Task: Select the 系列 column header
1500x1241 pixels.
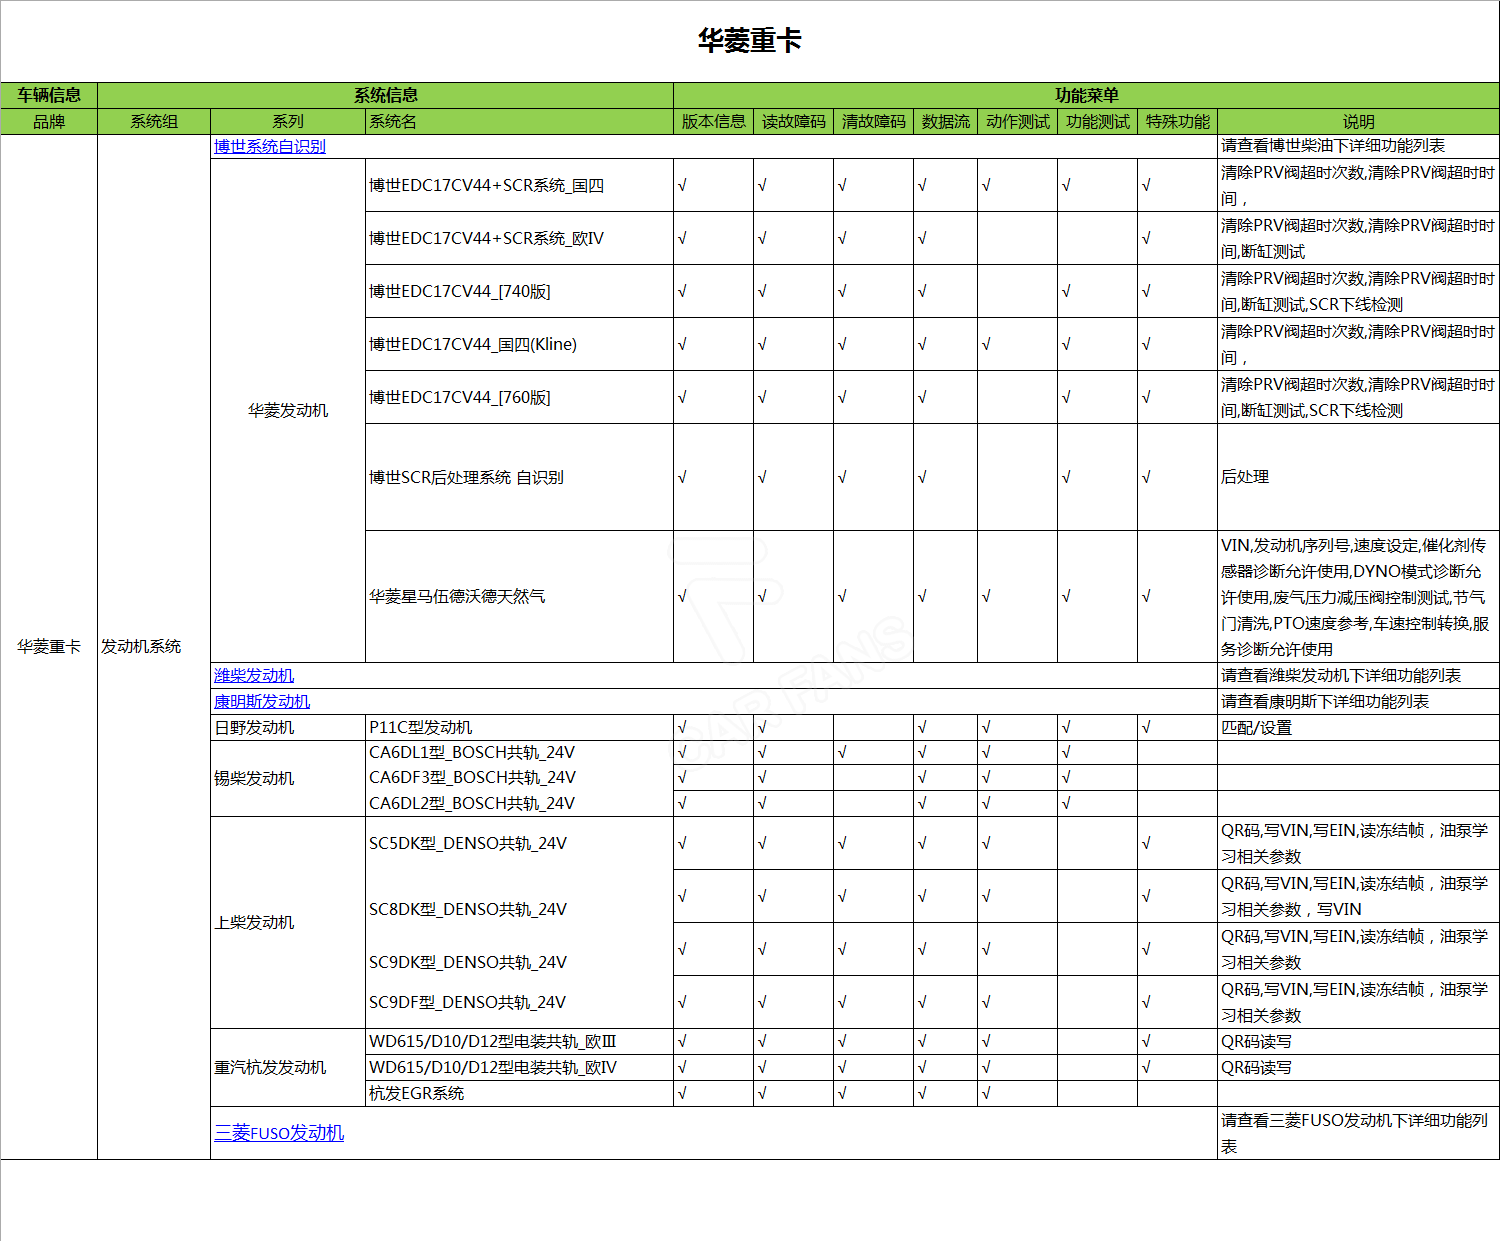Action: click(x=288, y=121)
